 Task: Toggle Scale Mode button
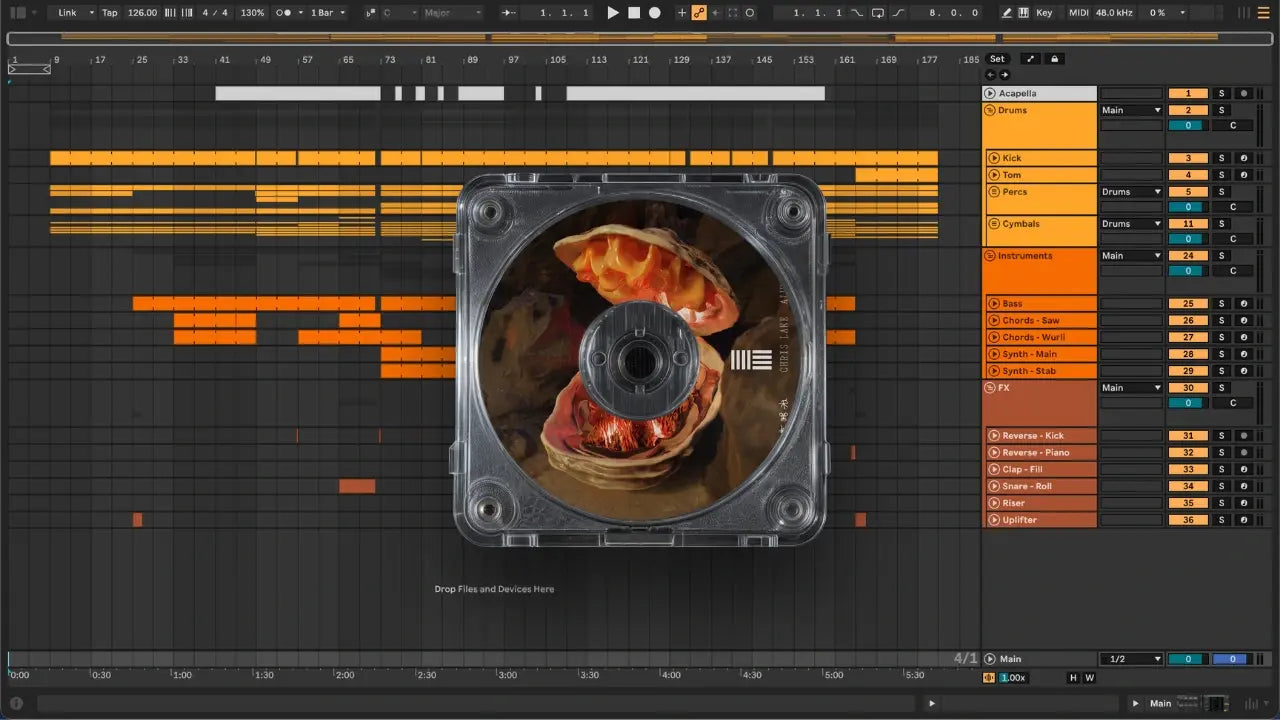(370, 13)
